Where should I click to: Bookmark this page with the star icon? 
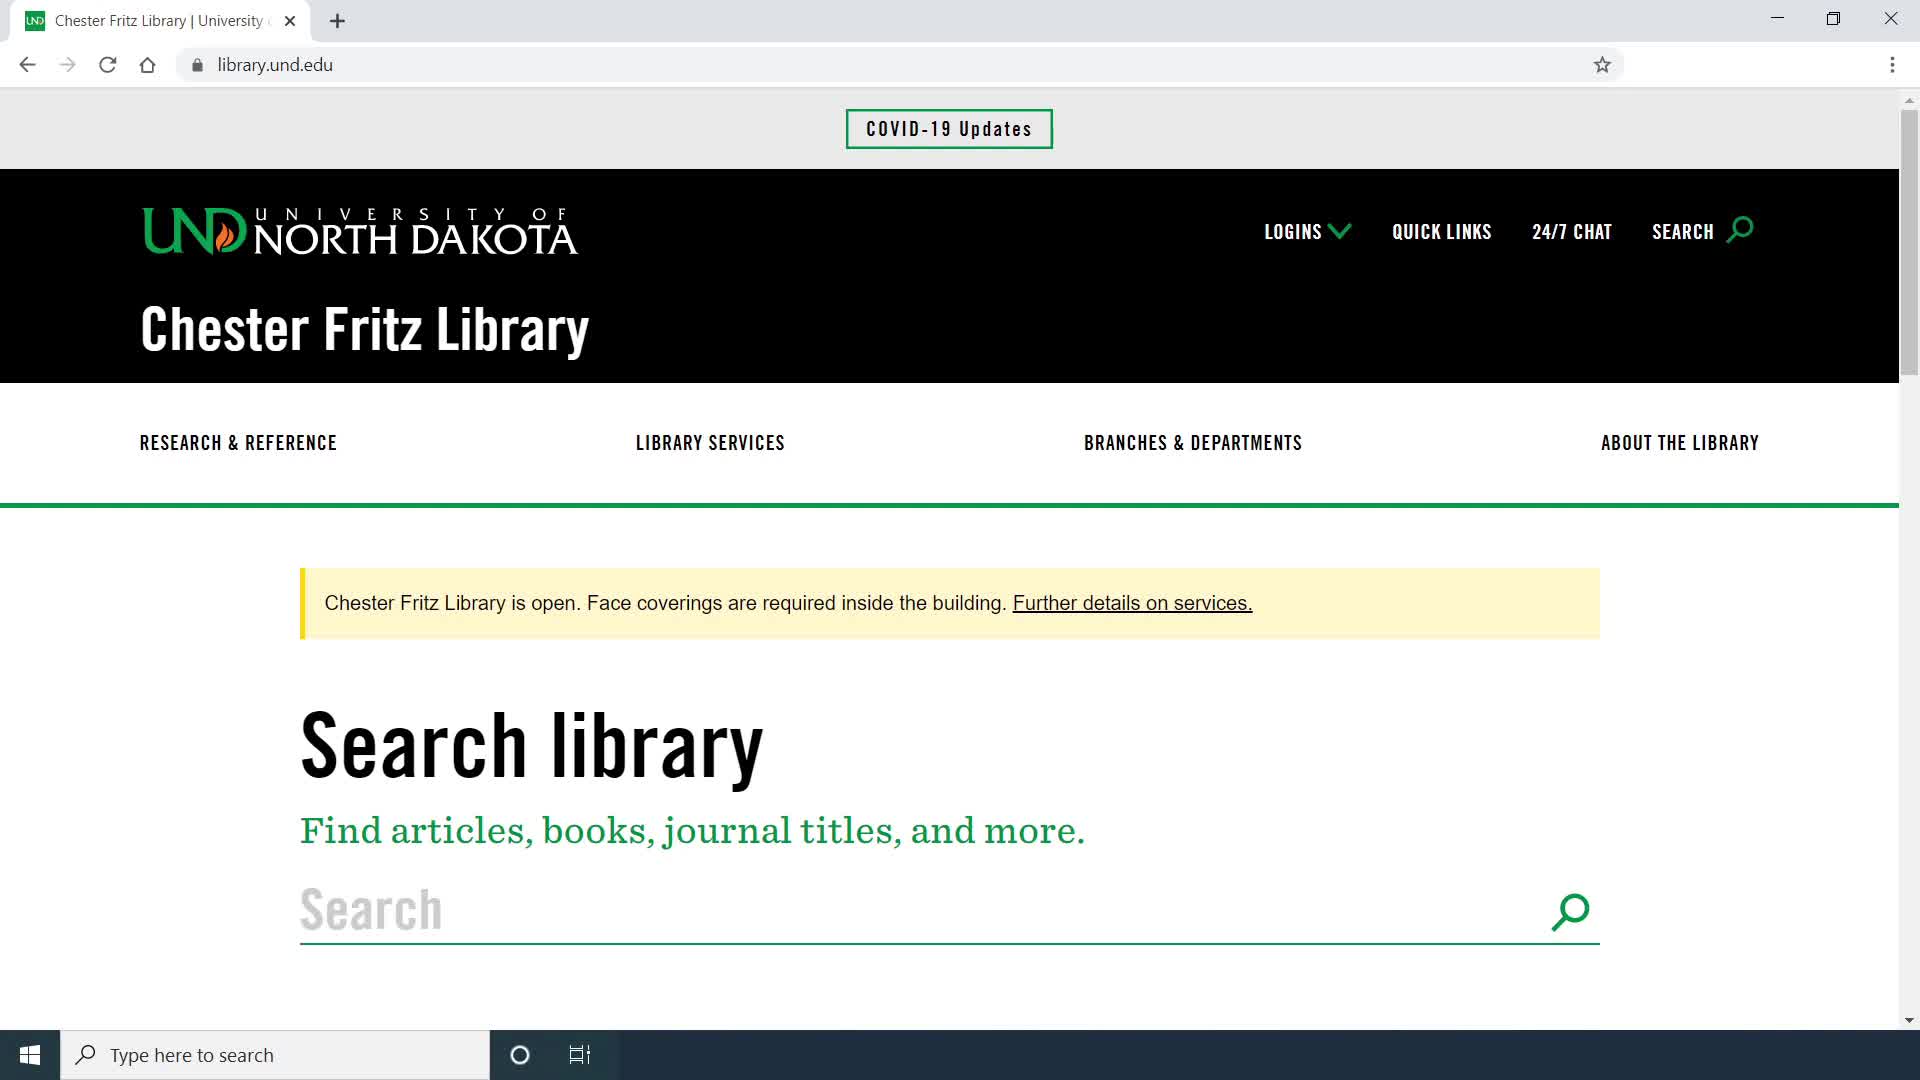coord(1602,65)
